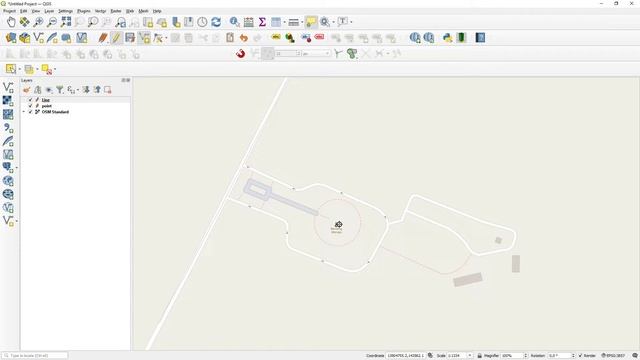Click the Save Layer Edits icon

(130, 38)
